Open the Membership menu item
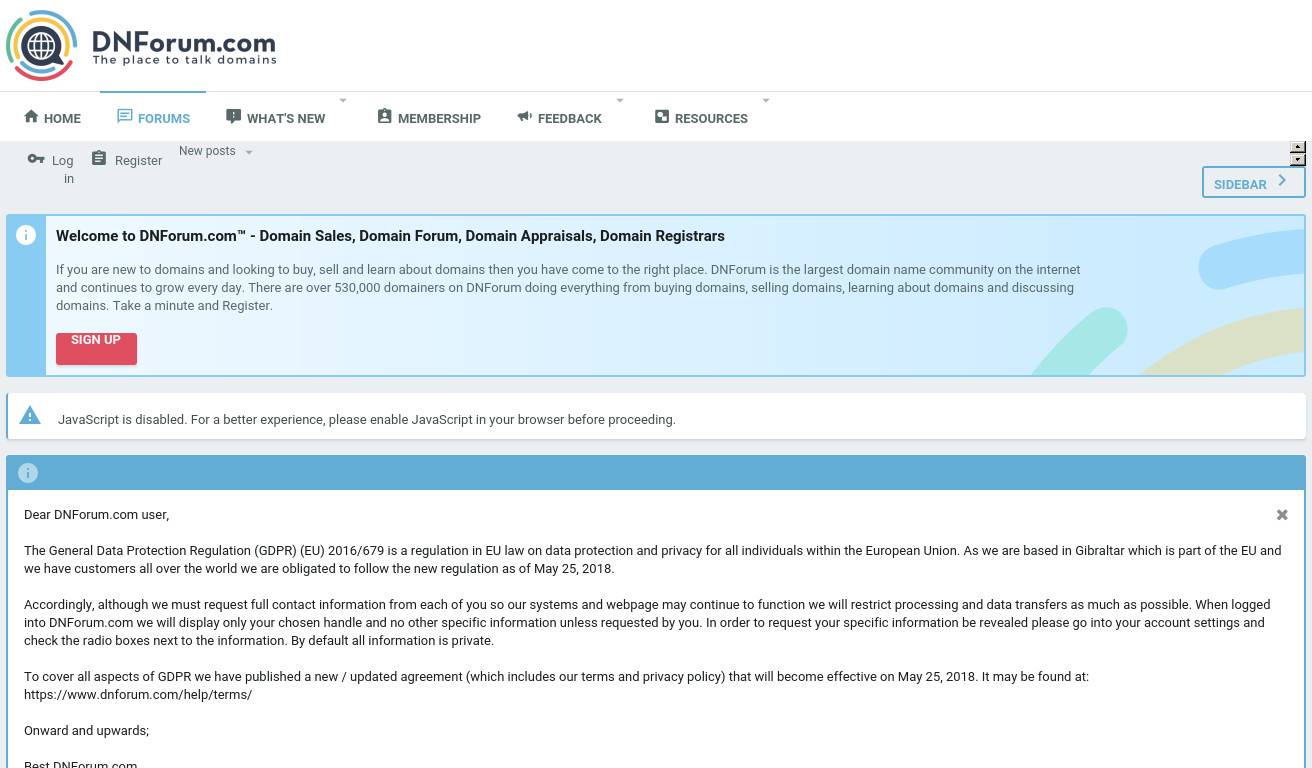 439,118
